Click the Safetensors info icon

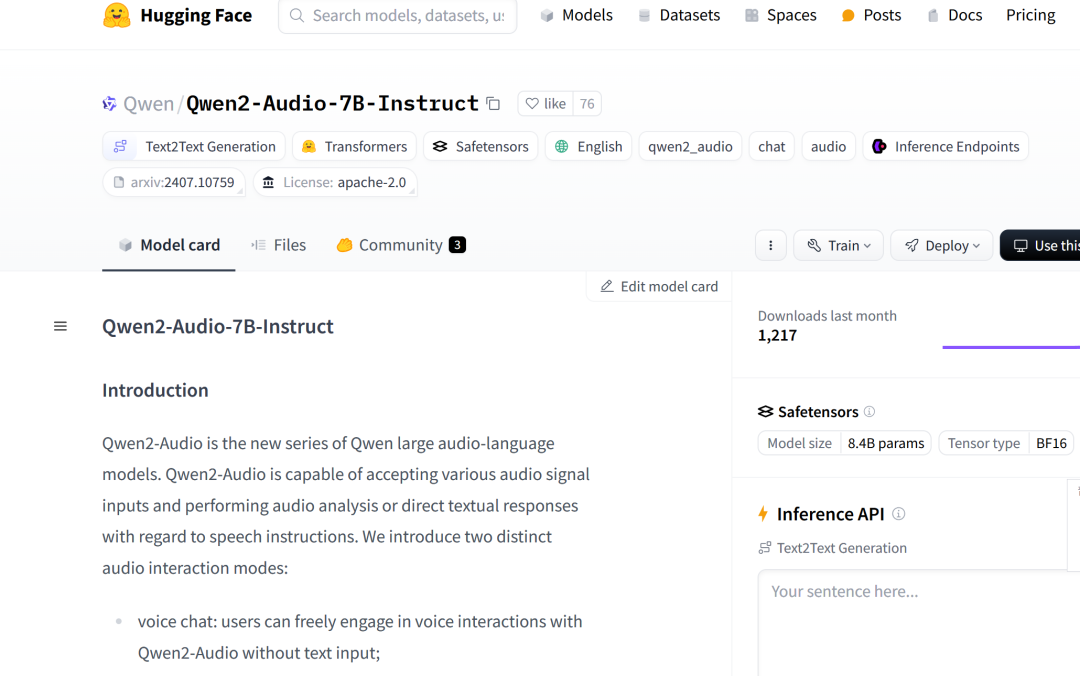869,412
